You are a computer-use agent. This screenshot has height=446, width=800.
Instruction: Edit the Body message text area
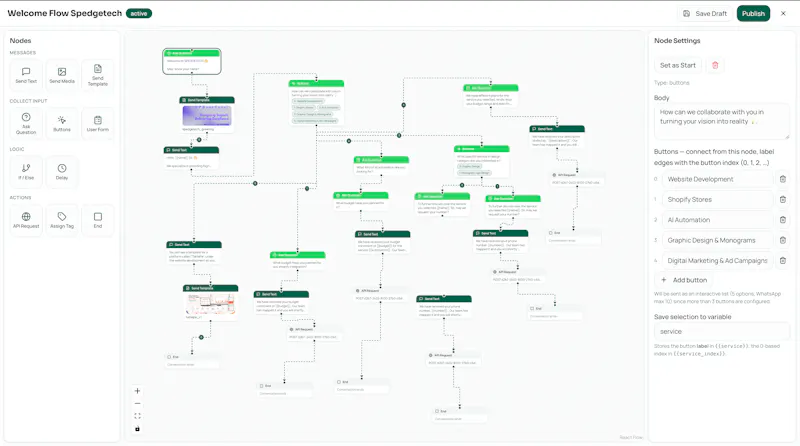pos(721,122)
